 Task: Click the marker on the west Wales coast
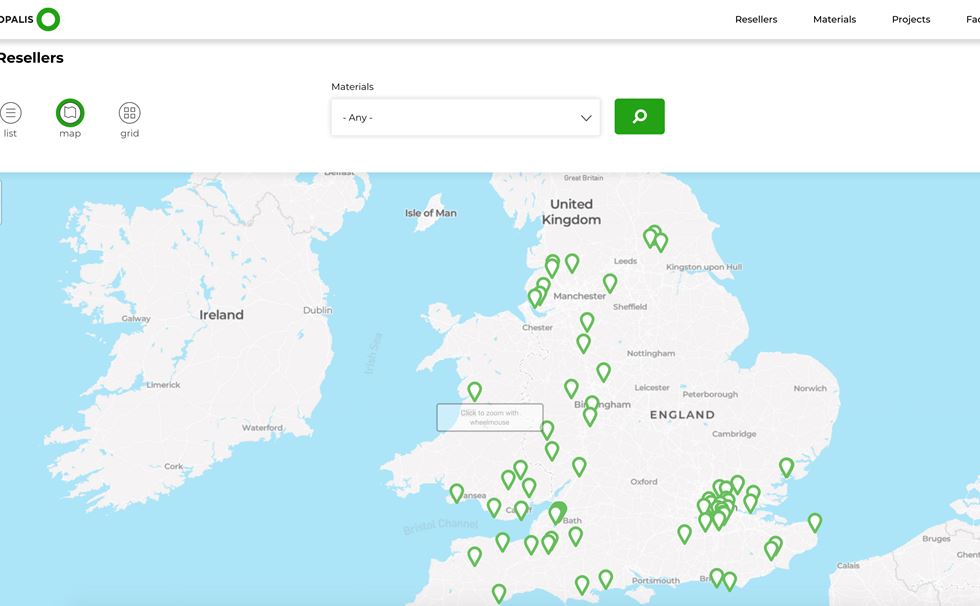(x=475, y=391)
